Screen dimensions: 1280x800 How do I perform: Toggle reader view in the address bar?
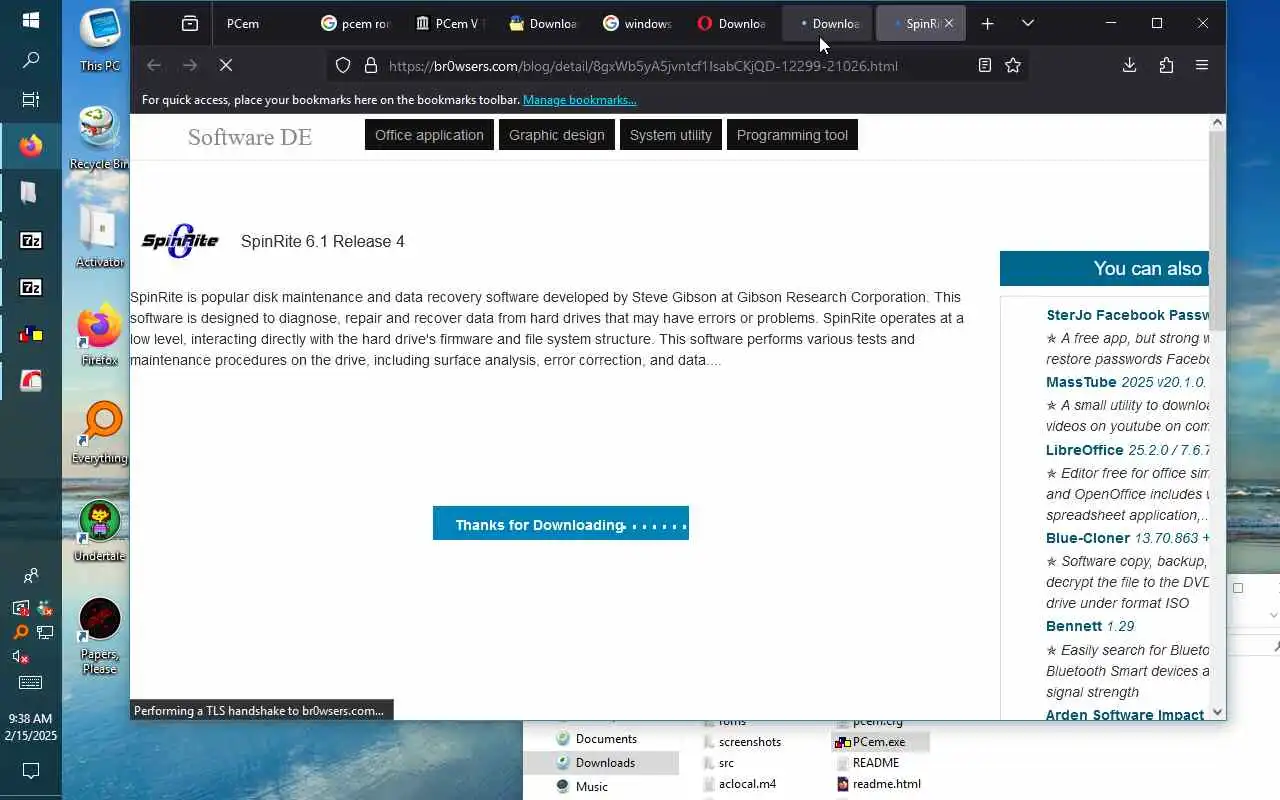[x=985, y=65]
